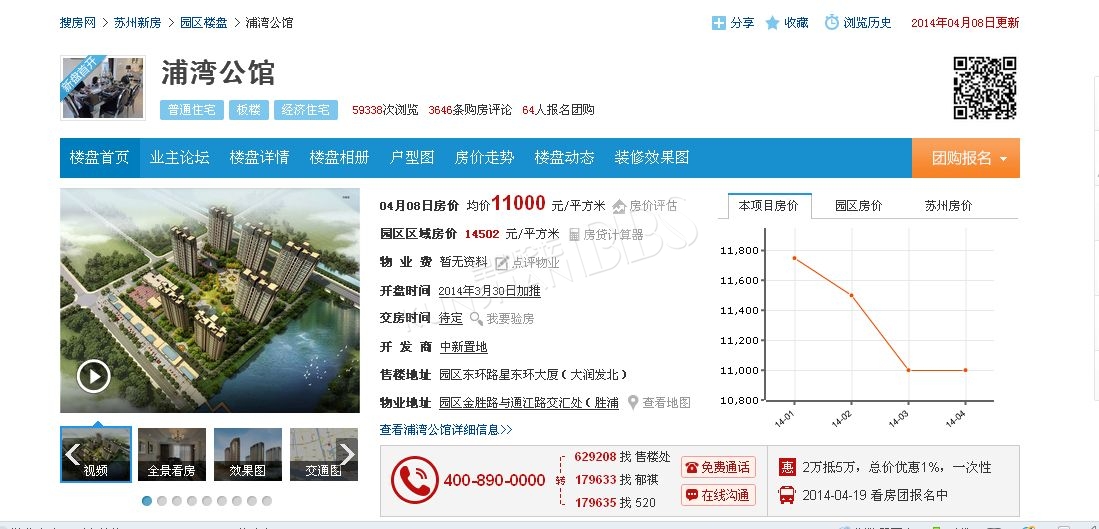Click the share plus icon
The image size is (1099, 529).
click(718, 22)
